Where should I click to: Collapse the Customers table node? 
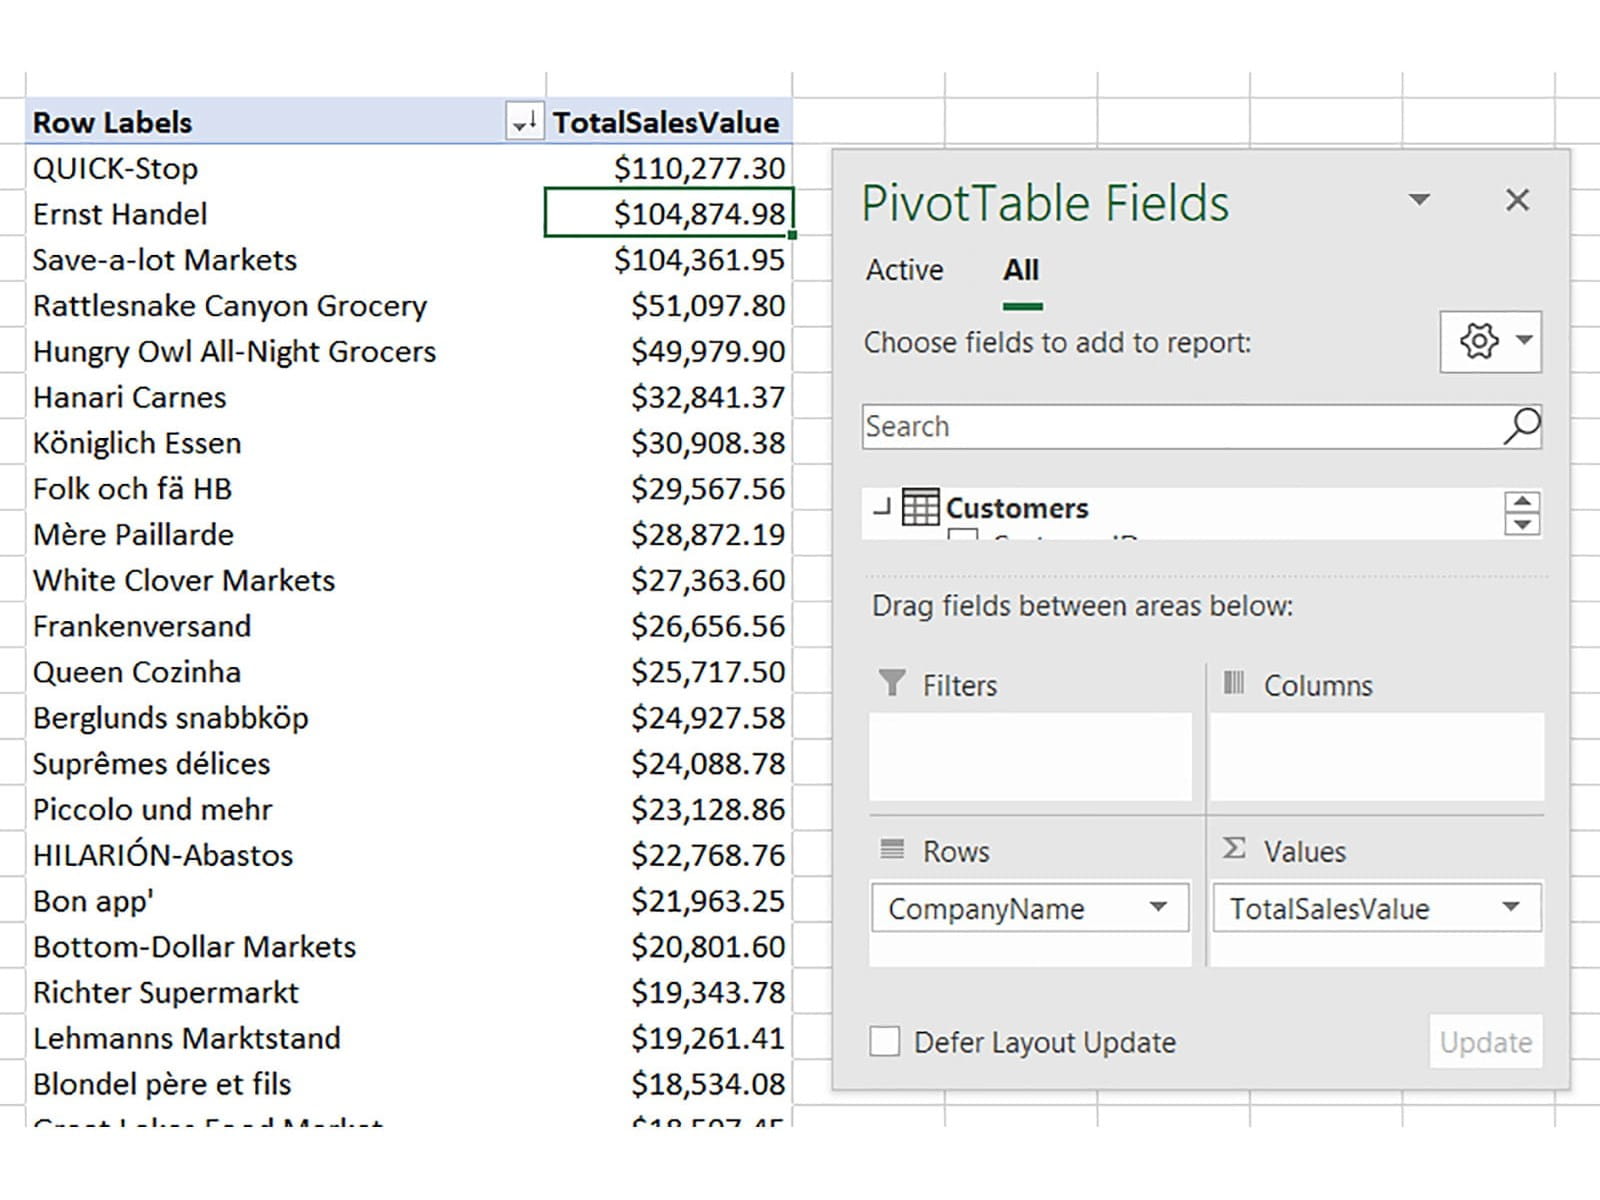881,508
